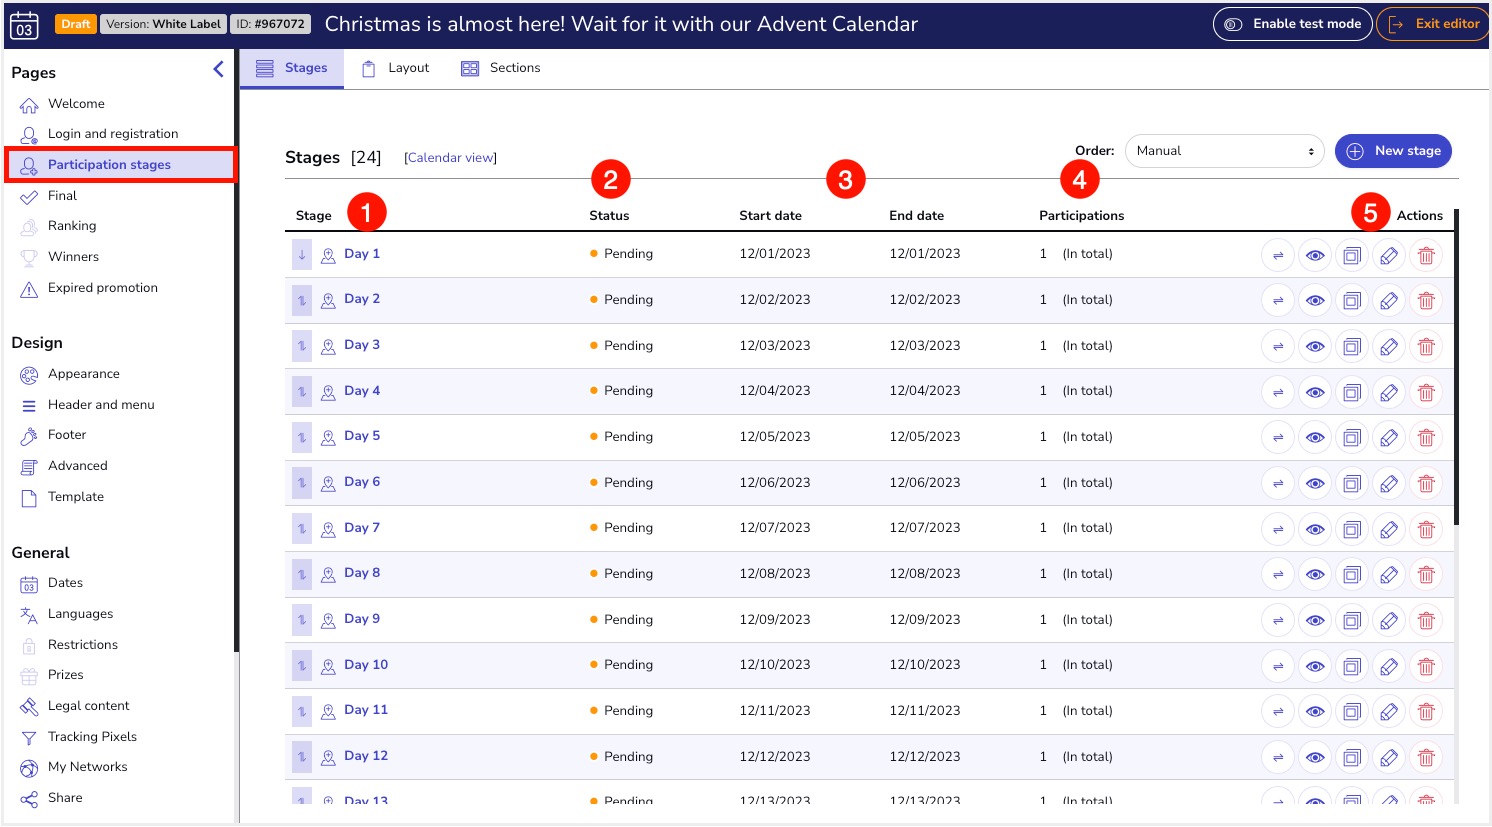Click the swap arrows icon for Day 1
The image size is (1492, 827).
point(1278,255)
